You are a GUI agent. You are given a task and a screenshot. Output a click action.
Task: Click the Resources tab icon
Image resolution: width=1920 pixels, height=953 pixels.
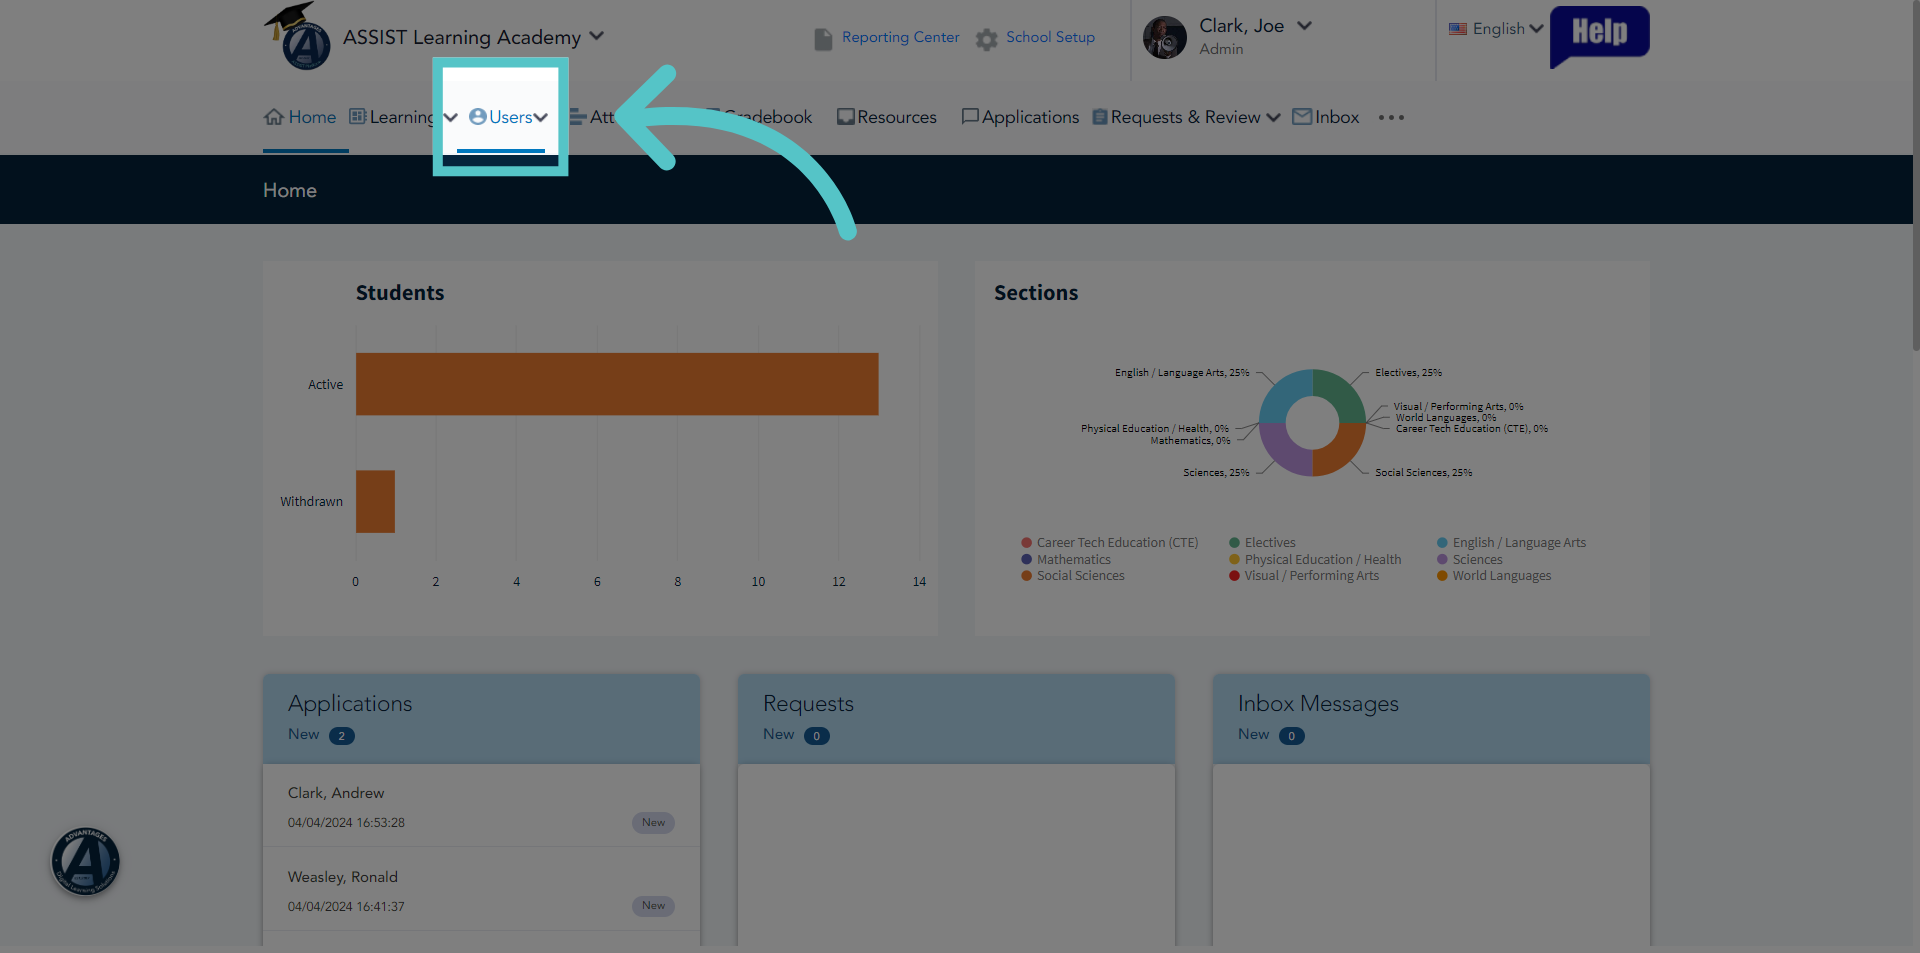click(846, 117)
